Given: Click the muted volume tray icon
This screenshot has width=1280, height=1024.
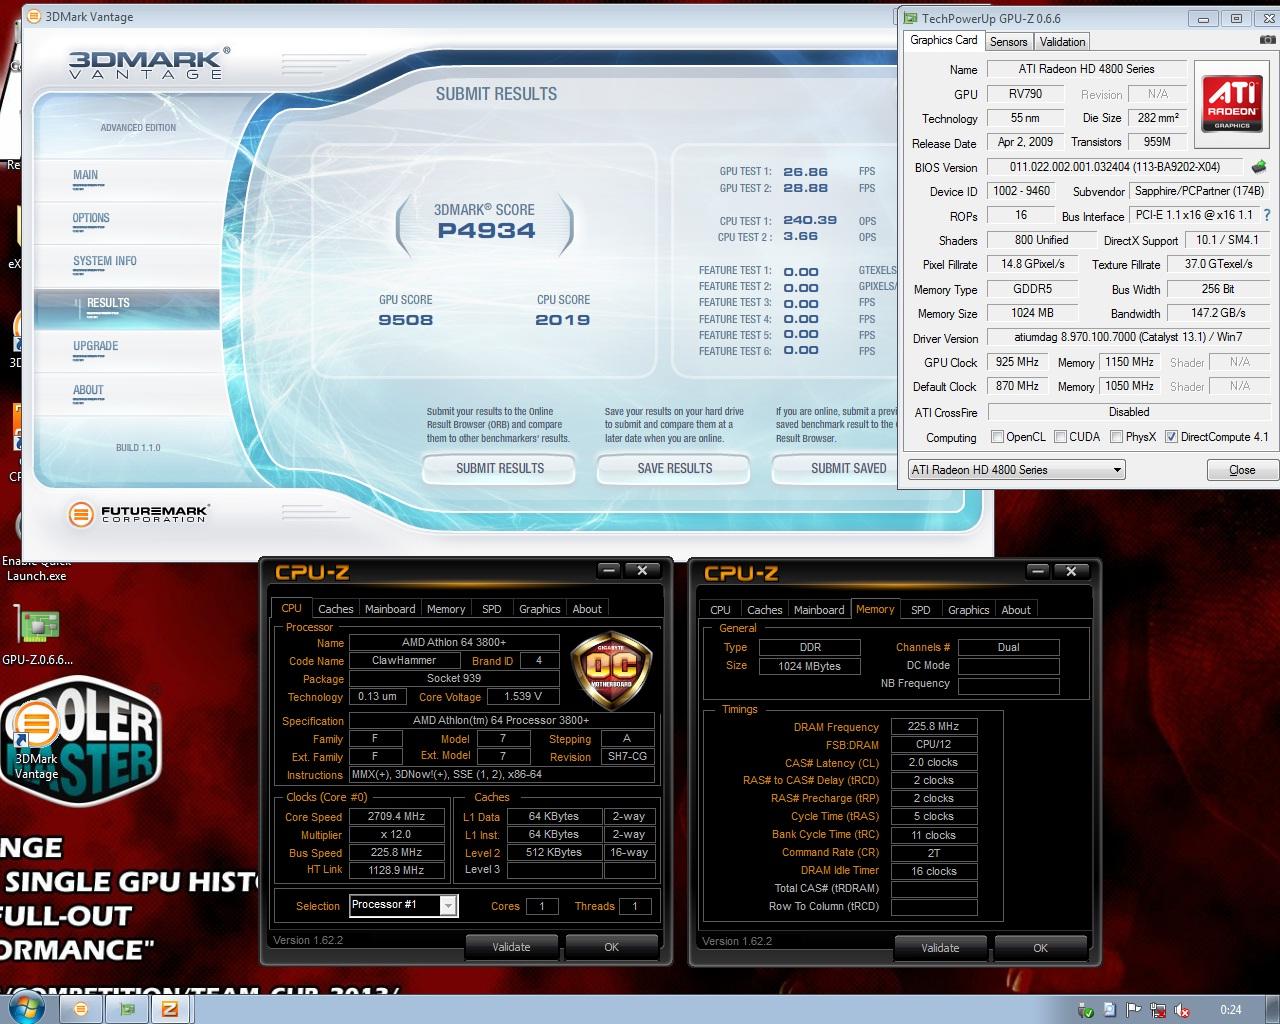Looking at the screenshot, I should pos(1182,1010).
